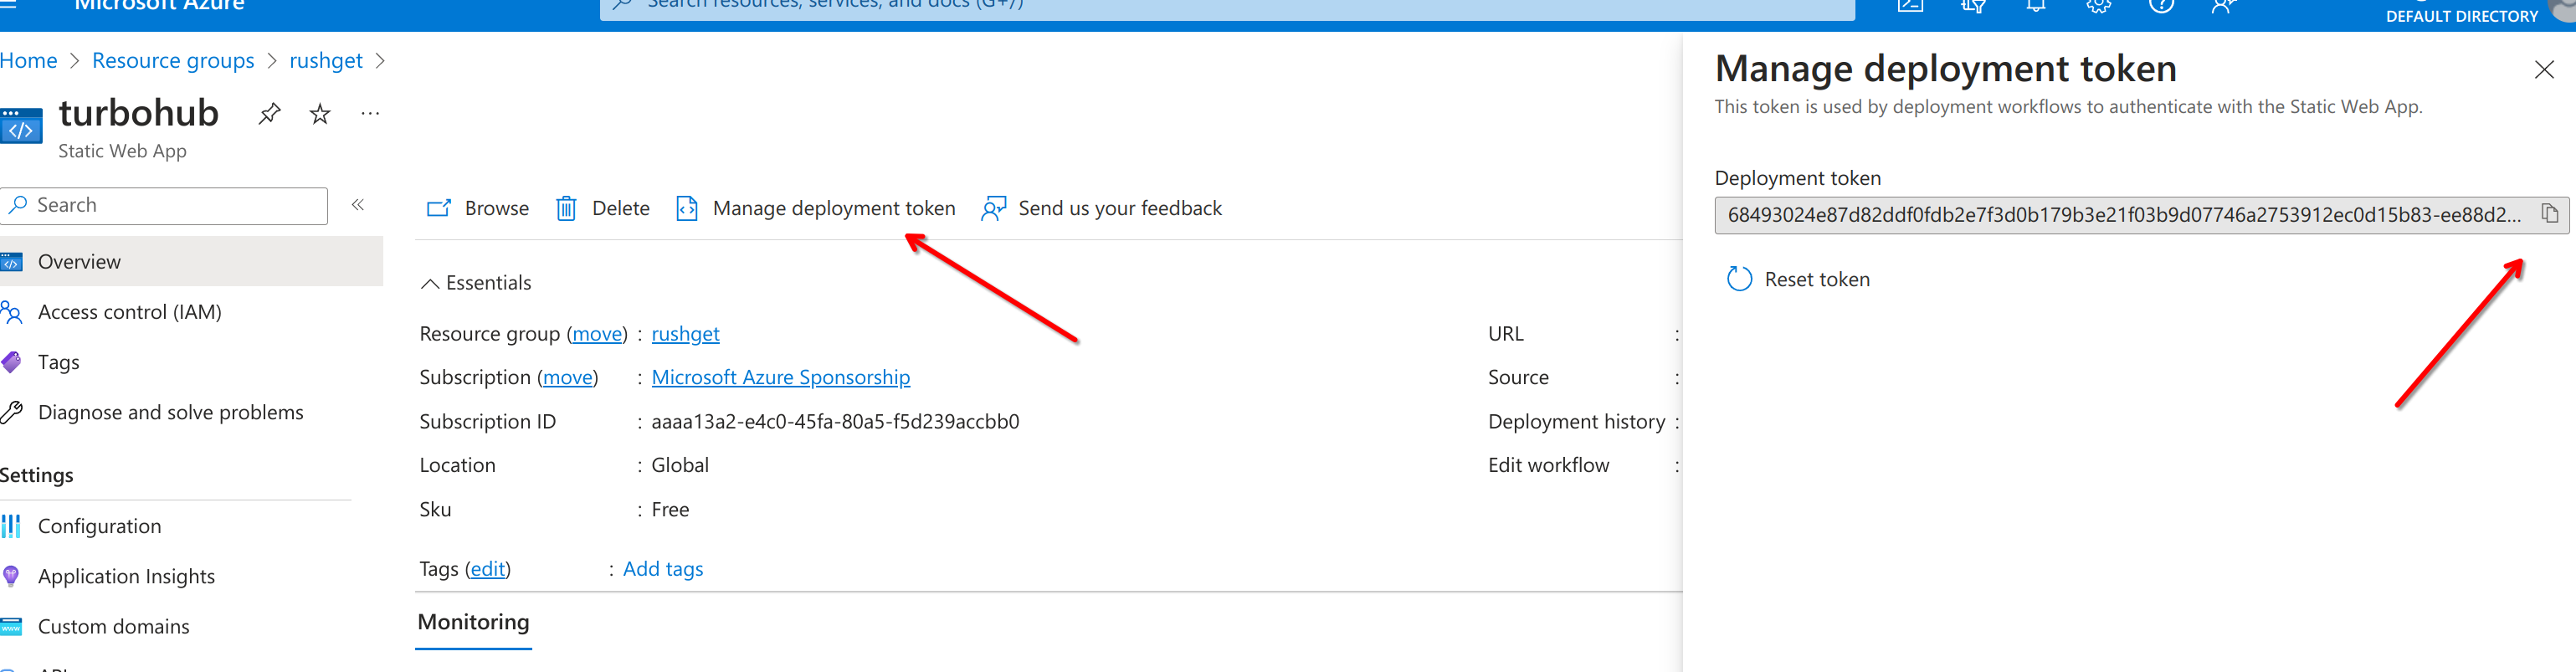This screenshot has height=672, width=2576.
Task: Click the edit link beside Tags
Action: pos(488,569)
